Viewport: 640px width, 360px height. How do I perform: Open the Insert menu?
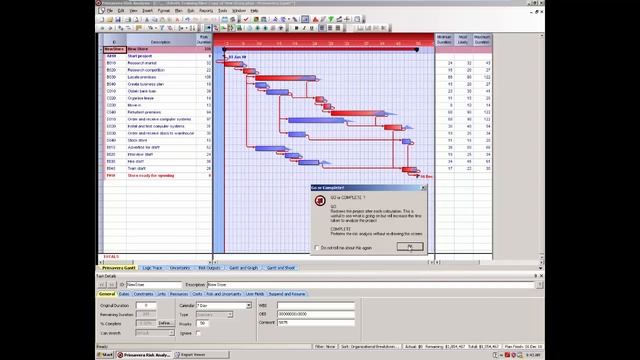[147, 11]
